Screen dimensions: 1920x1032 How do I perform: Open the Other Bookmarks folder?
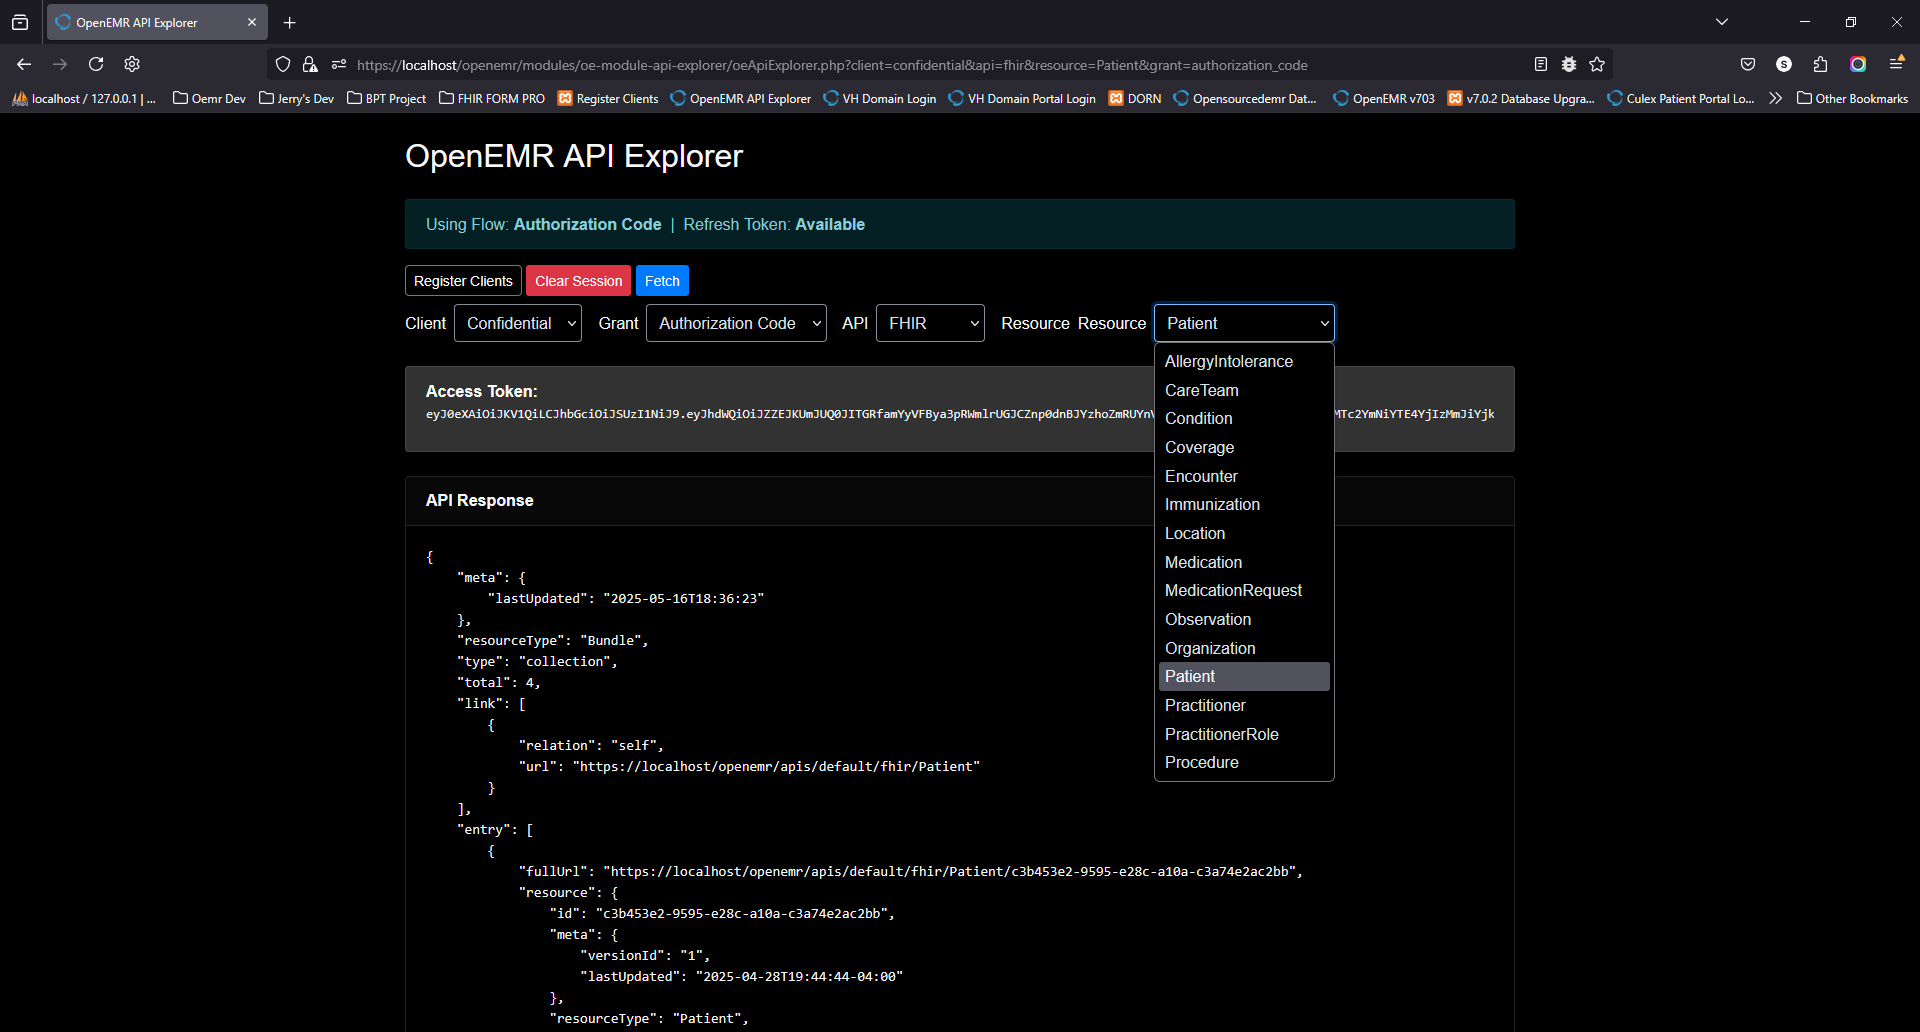coord(1852,98)
